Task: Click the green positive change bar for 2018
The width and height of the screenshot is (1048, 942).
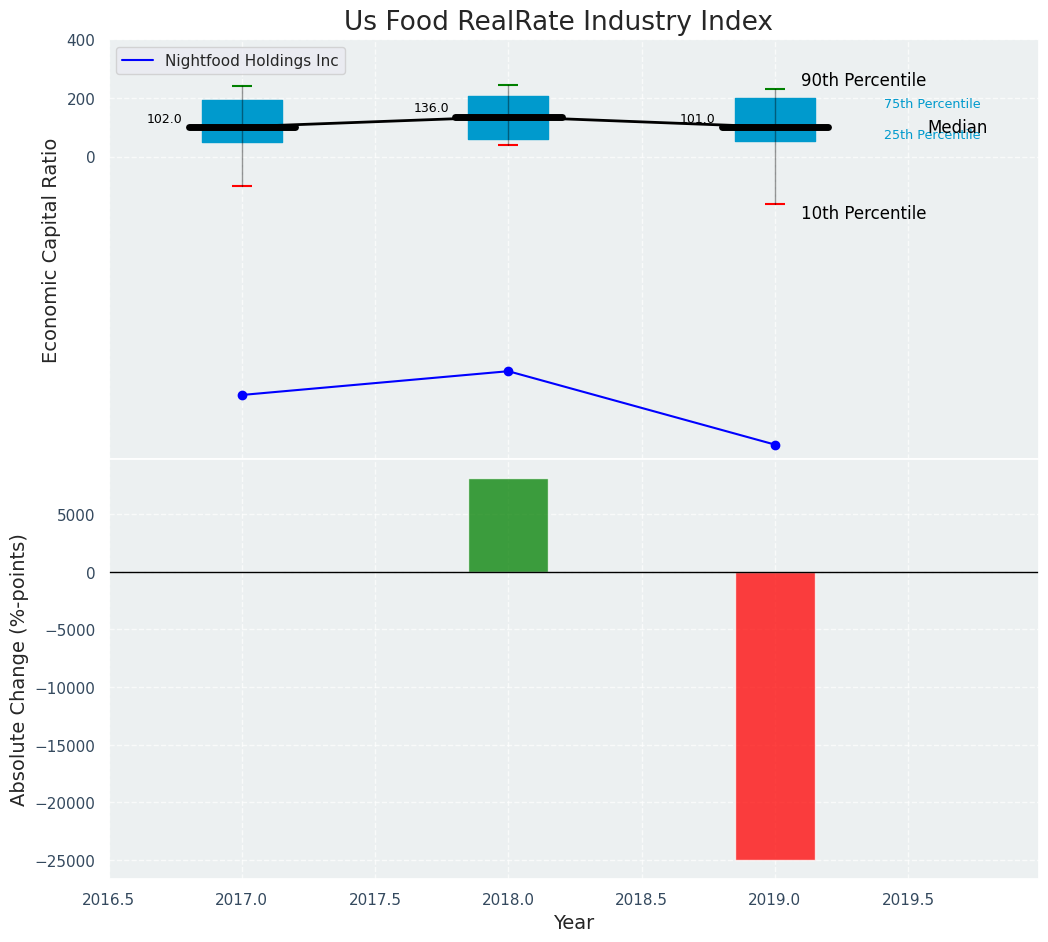Action: click(x=508, y=525)
